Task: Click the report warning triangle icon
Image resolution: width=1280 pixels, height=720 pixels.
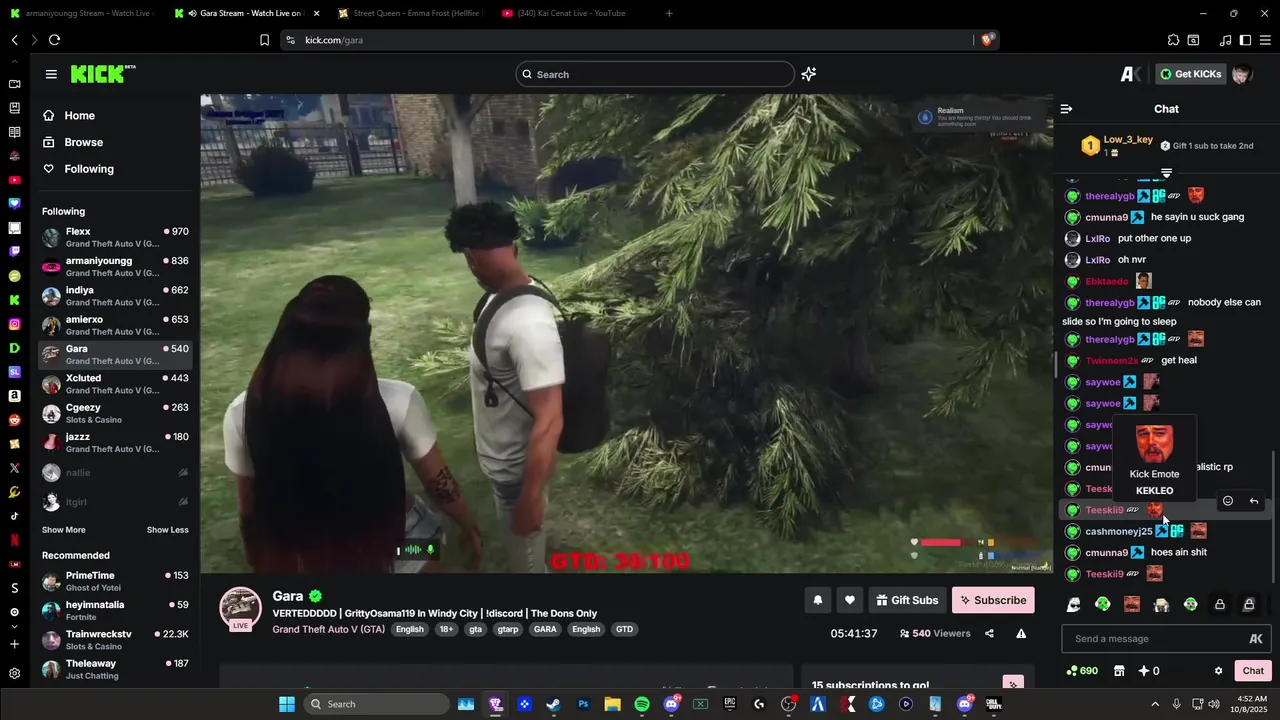Action: tap(1021, 633)
